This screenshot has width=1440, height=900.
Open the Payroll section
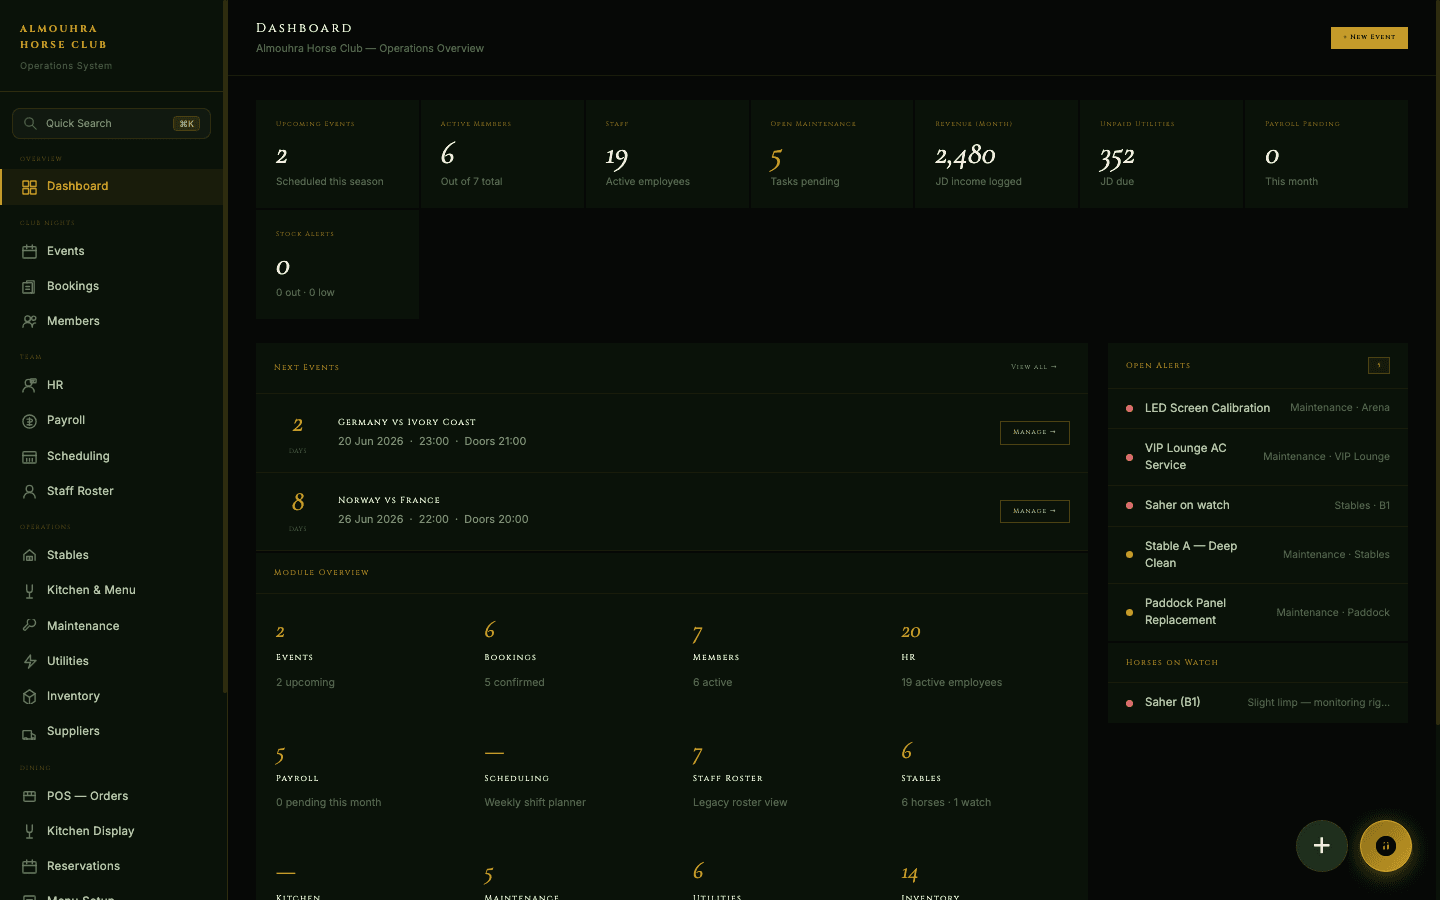[112, 421]
